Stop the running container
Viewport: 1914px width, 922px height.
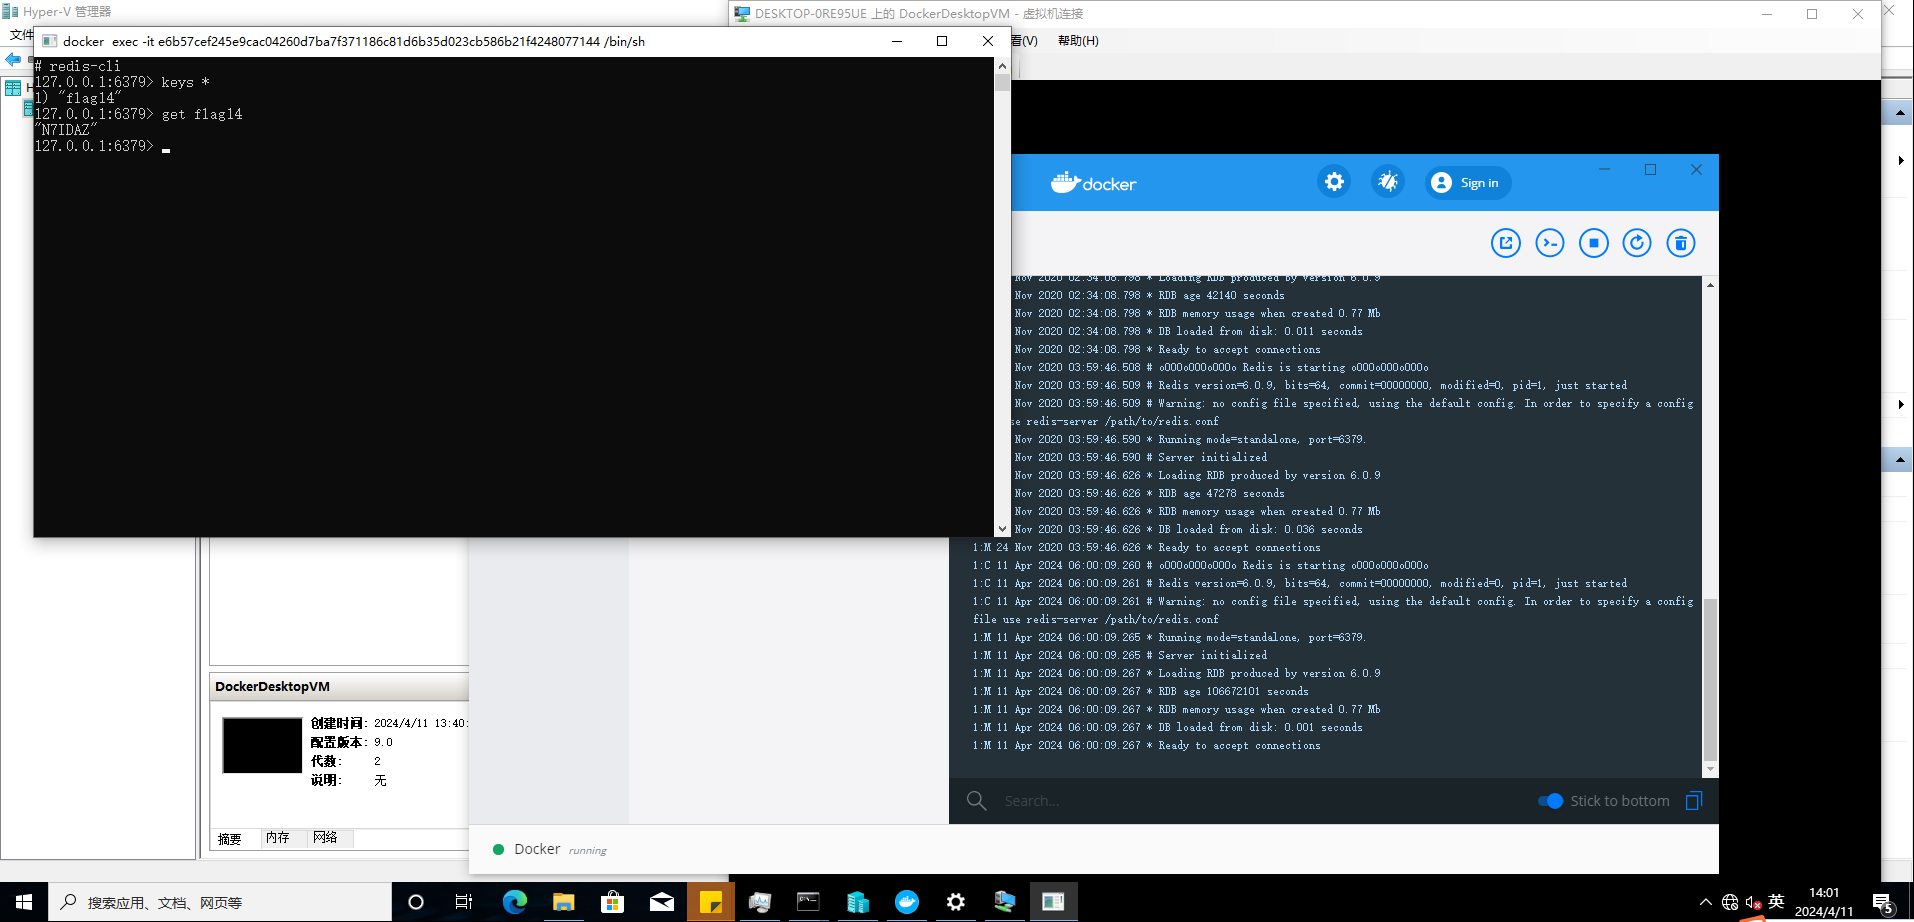pos(1593,243)
